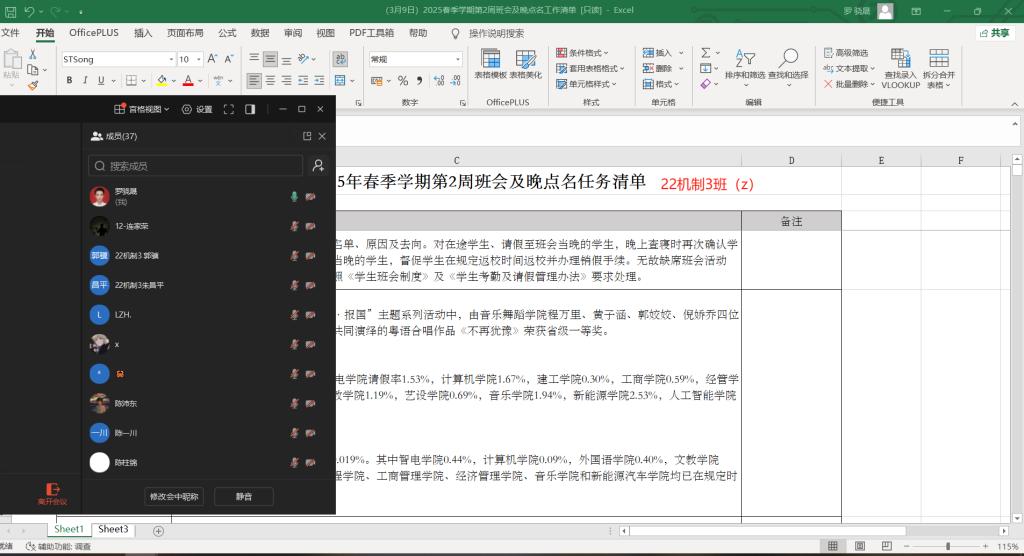The image size is (1024, 556).
Task: Switch to the Sheet3 worksheet tab
Action: click(113, 529)
